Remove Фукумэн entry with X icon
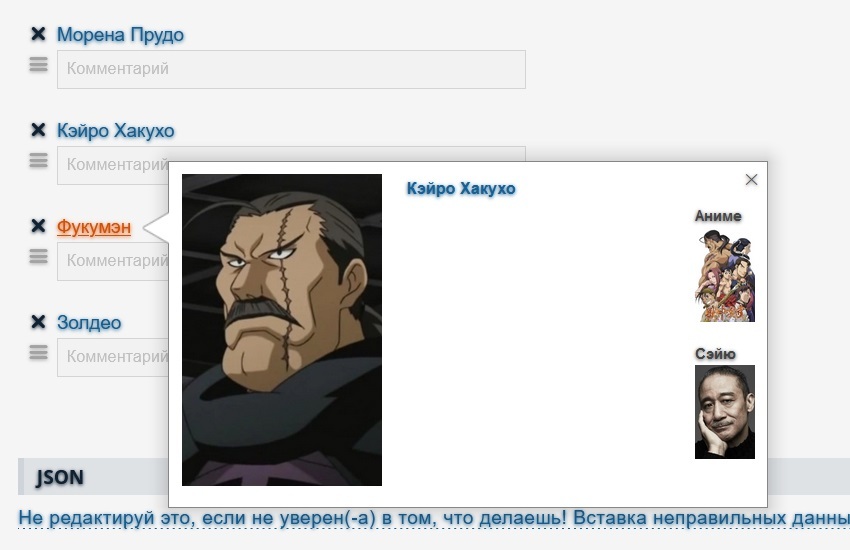850x550 pixels. tap(38, 226)
